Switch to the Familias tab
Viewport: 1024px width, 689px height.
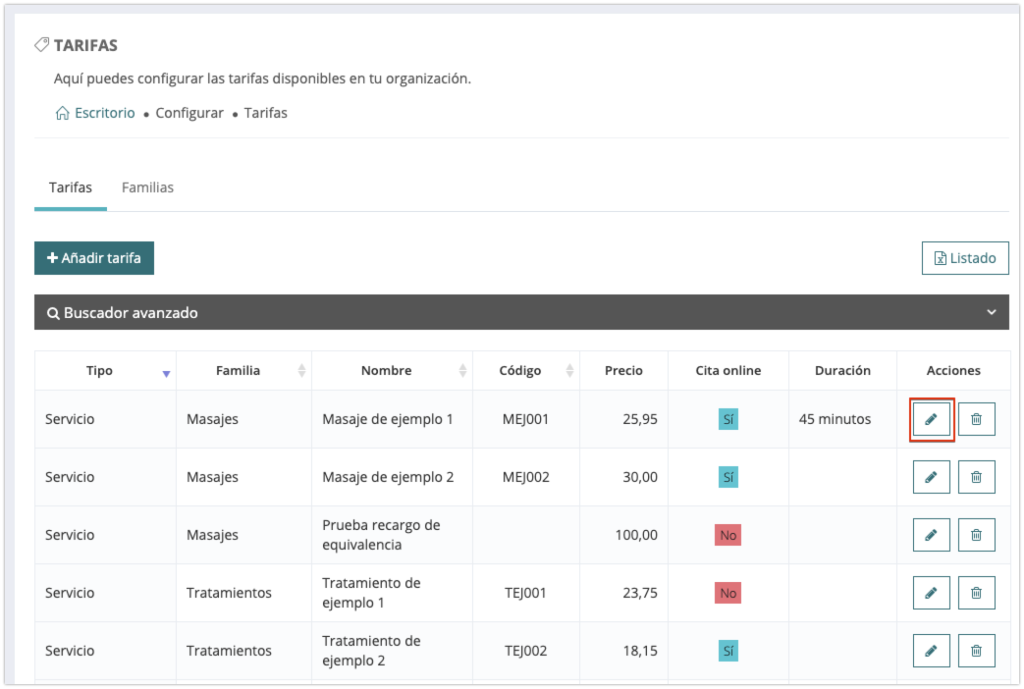click(x=147, y=188)
